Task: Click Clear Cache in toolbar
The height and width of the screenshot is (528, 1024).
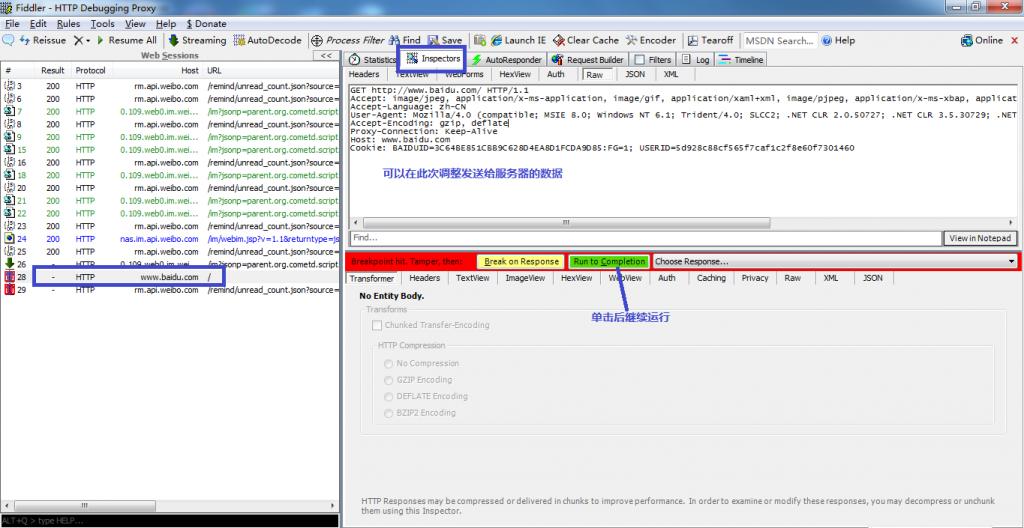Action: click(586, 41)
